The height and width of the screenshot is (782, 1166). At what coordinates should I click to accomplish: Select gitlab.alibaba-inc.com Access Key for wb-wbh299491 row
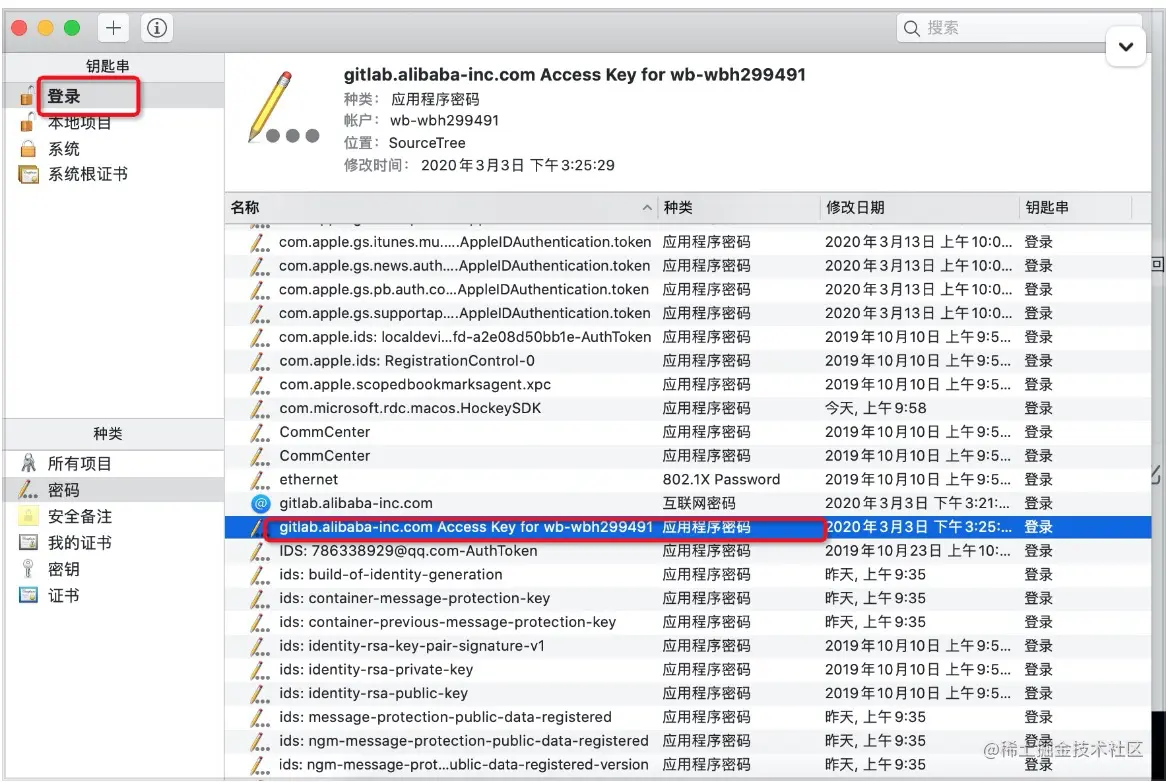coord(688,527)
